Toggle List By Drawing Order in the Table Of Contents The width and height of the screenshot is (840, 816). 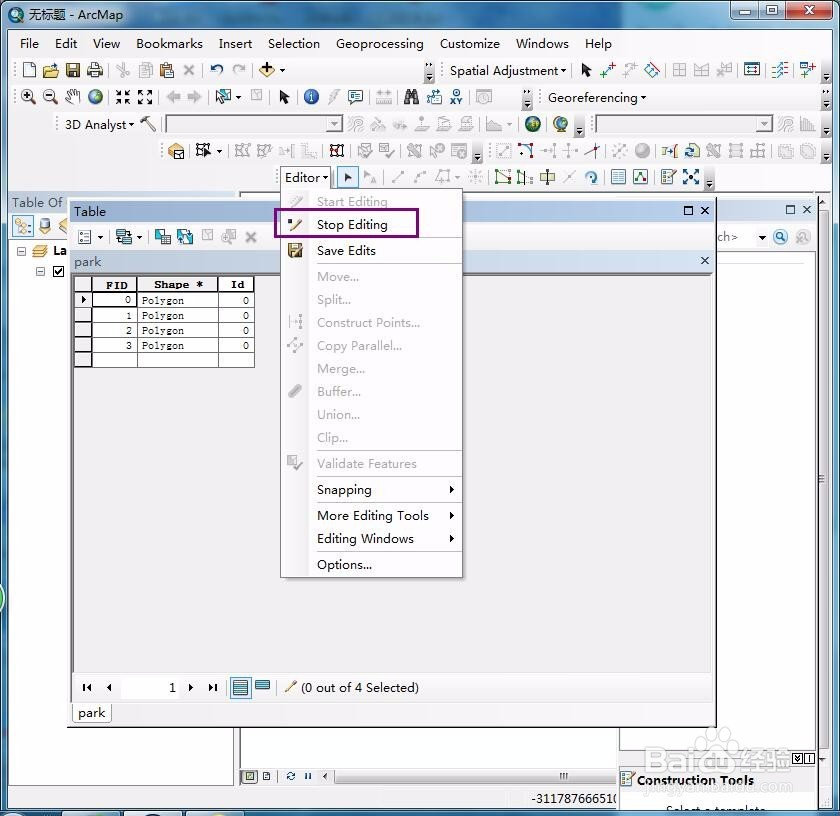tap(22, 226)
